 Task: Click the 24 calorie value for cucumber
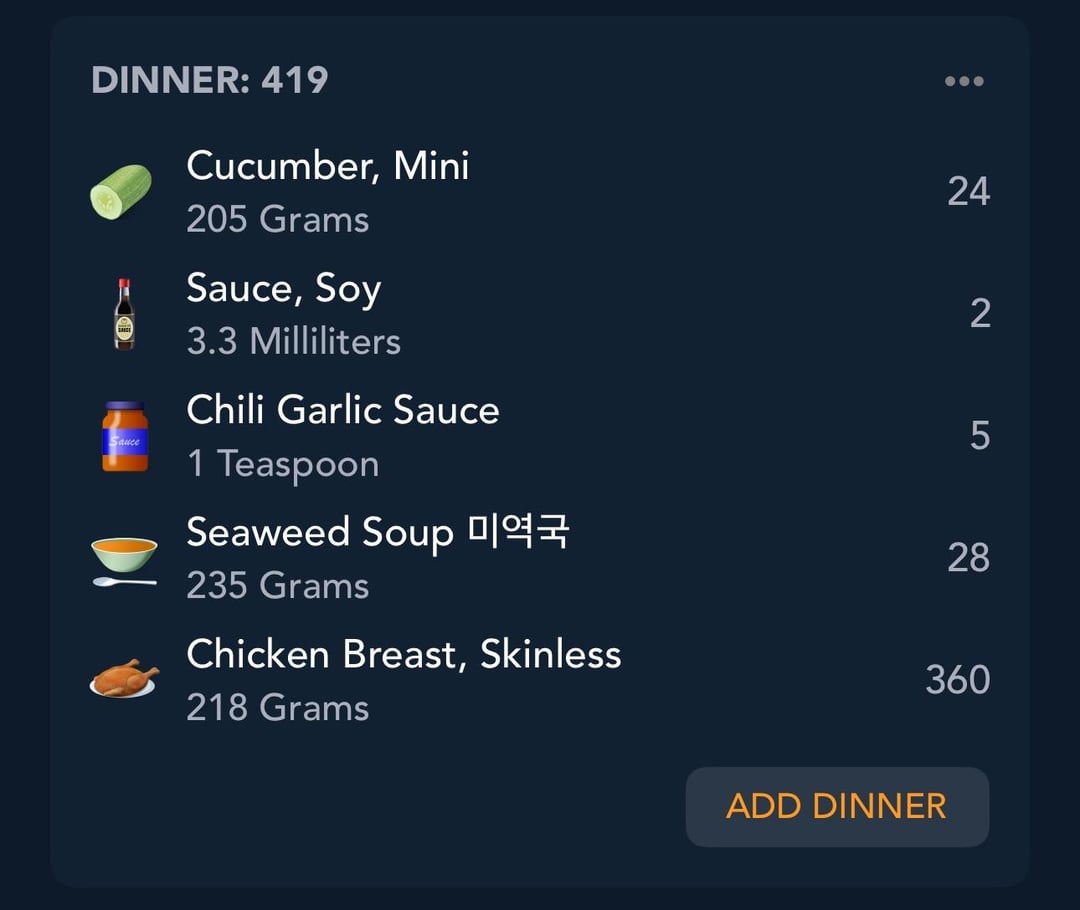coord(968,191)
